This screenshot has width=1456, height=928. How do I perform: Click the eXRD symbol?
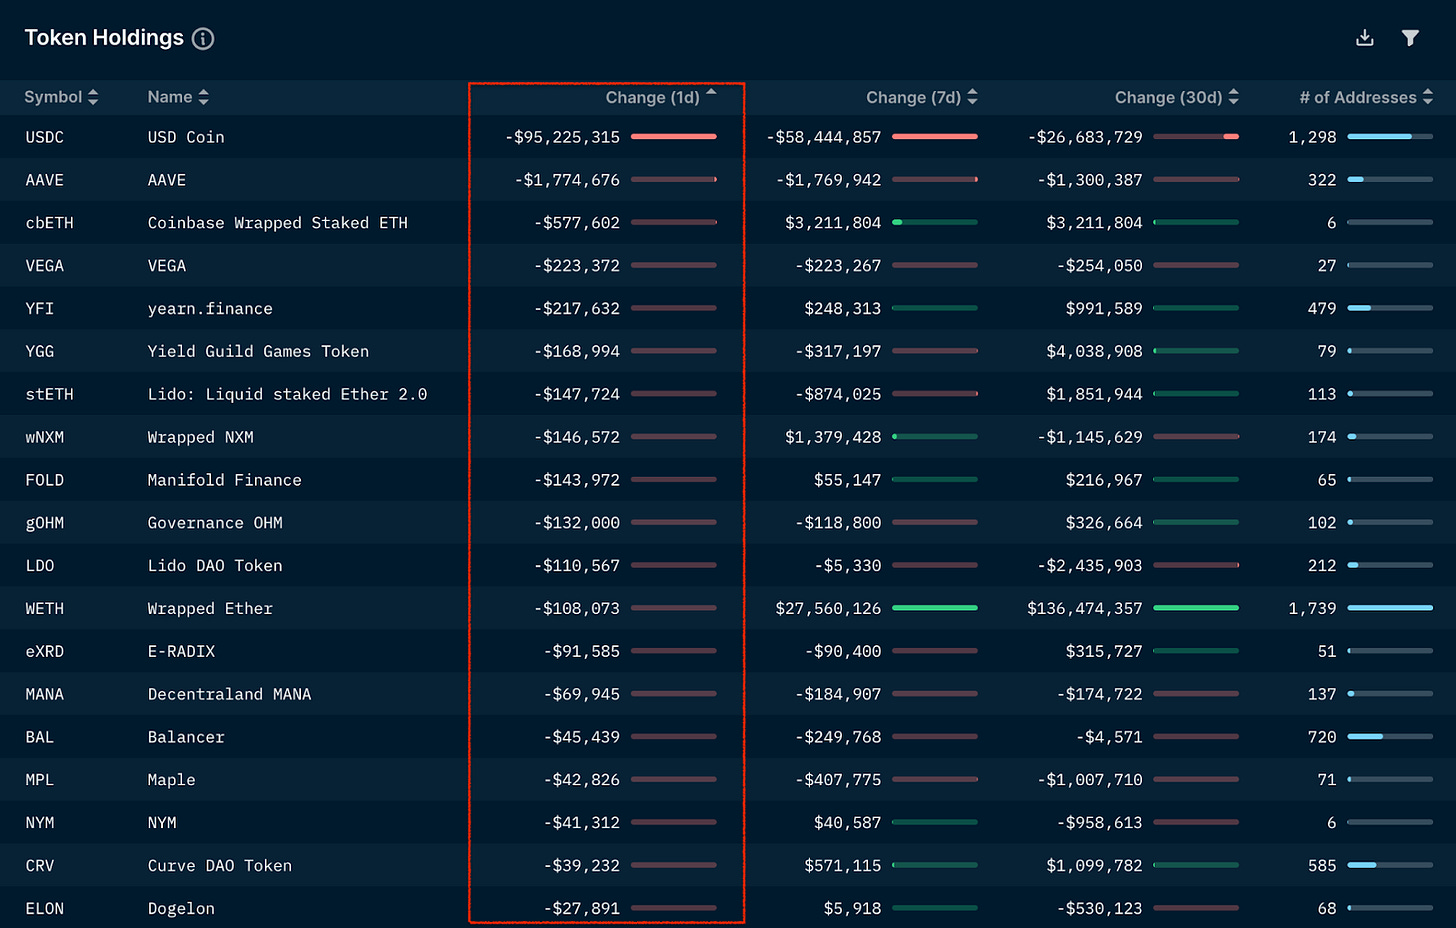click(x=45, y=652)
